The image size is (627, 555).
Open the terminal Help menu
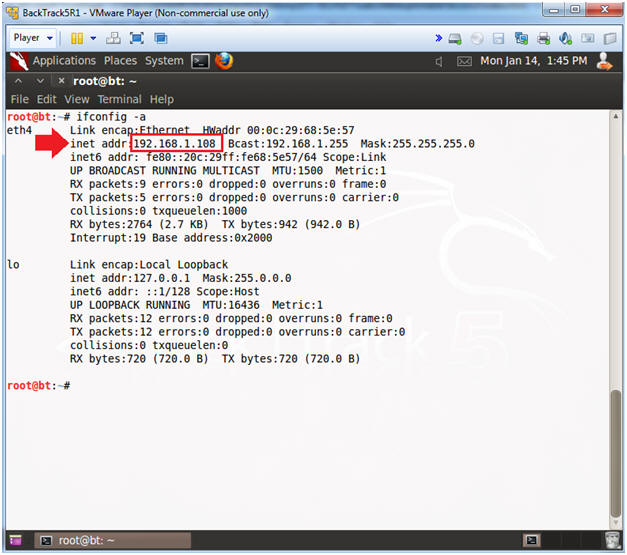pyautogui.click(x=162, y=99)
